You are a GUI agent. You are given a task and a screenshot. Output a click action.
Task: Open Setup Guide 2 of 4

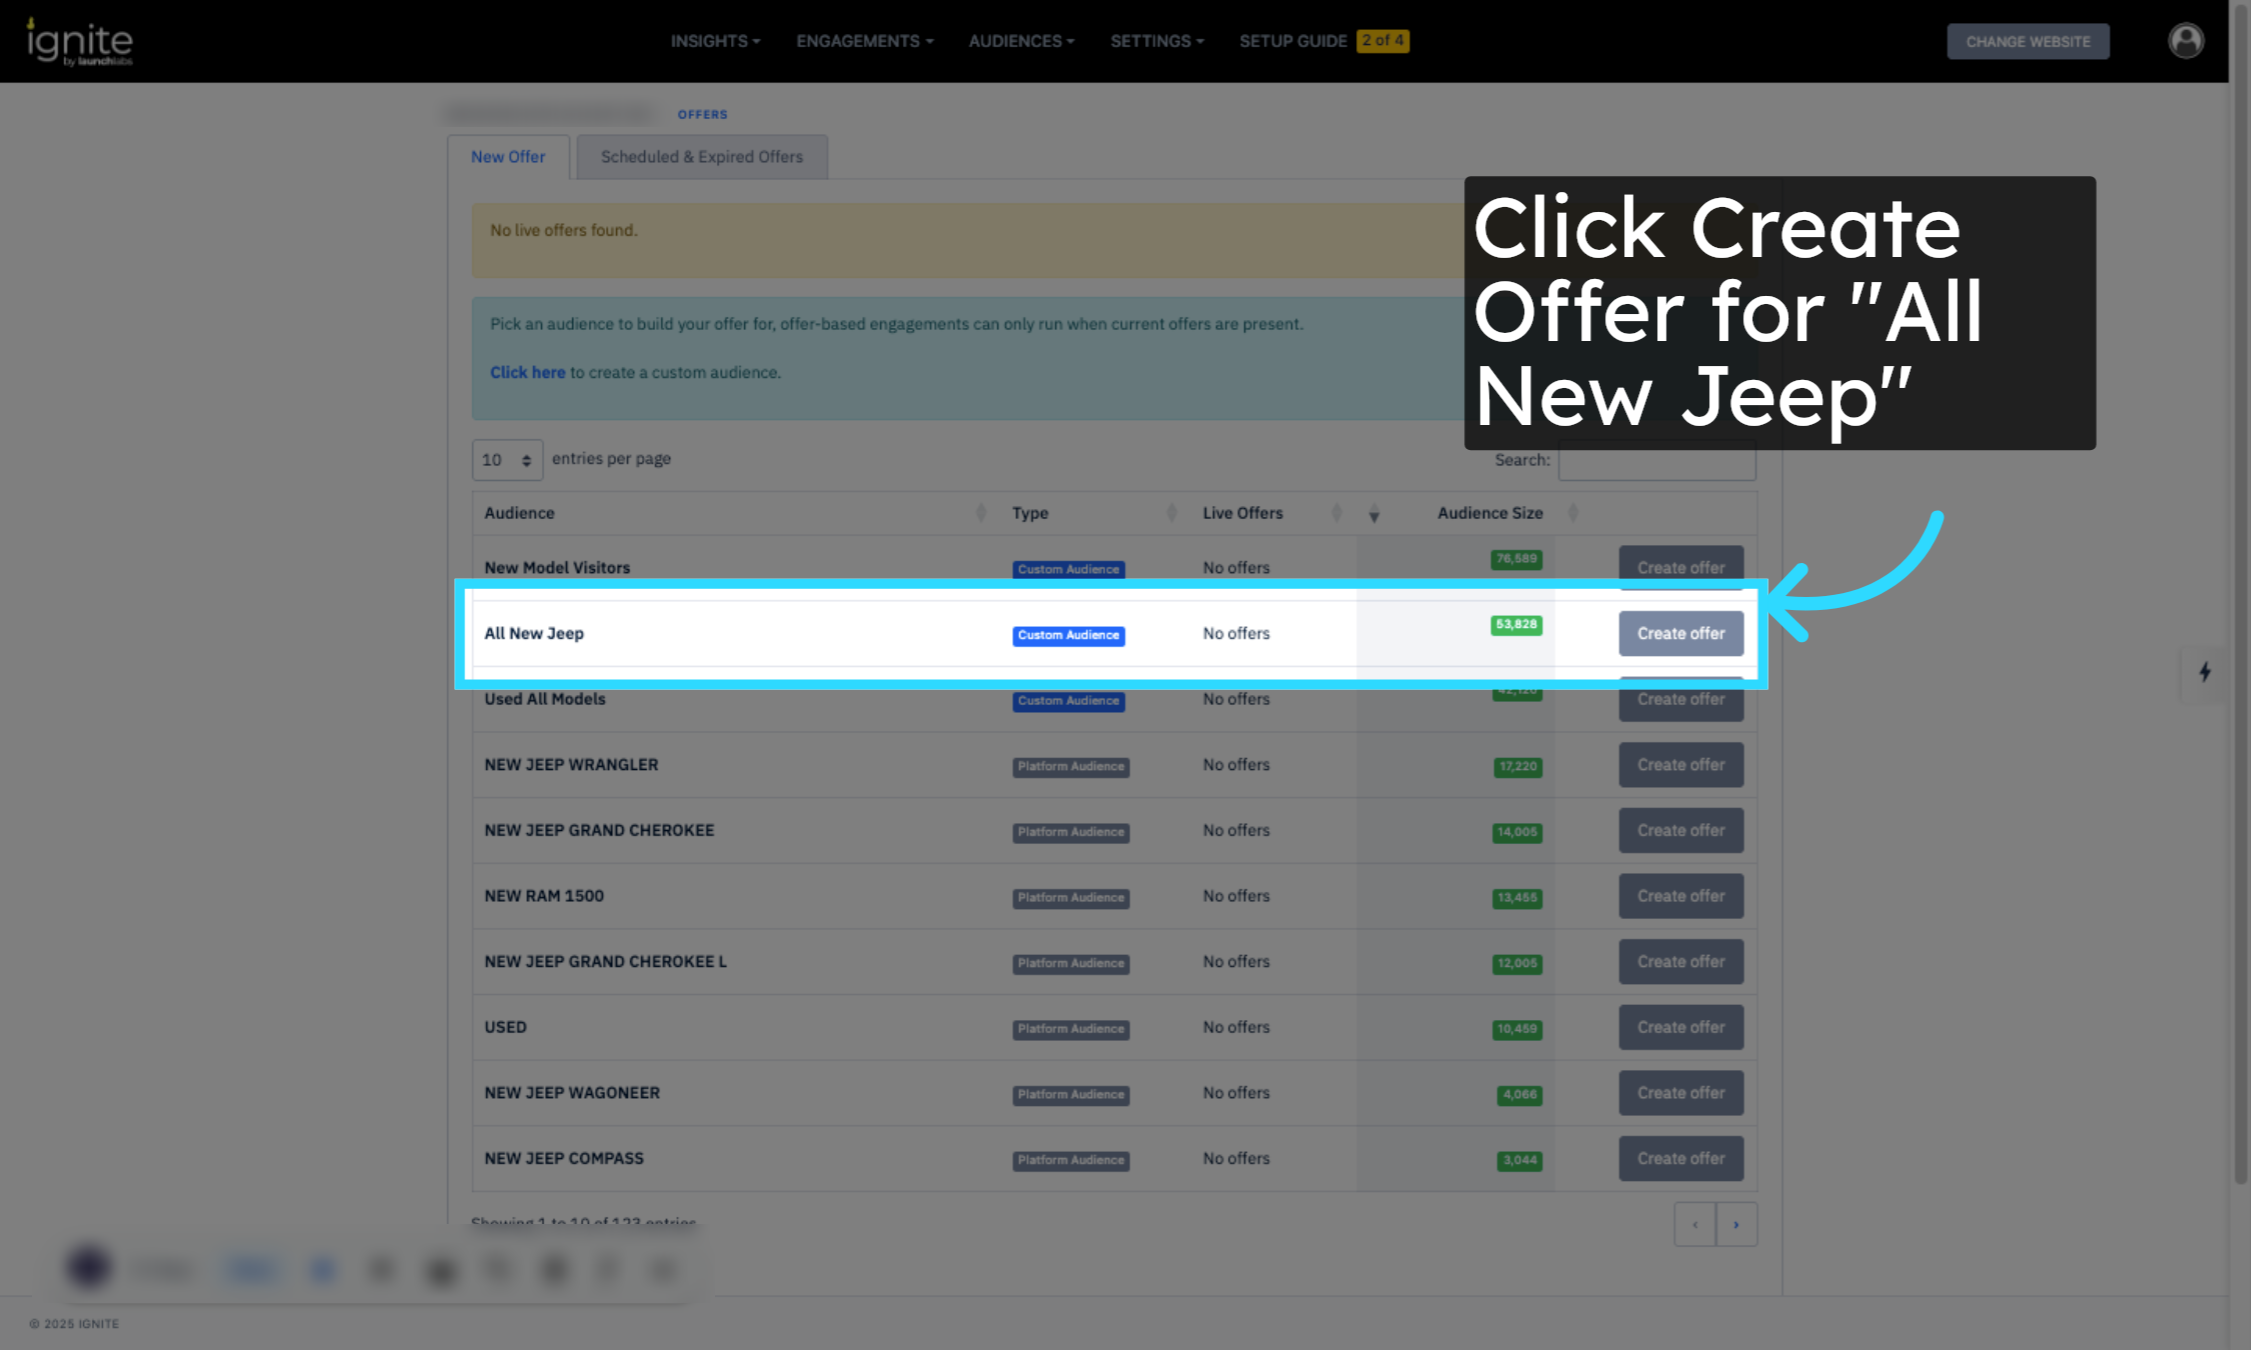[1323, 41]
